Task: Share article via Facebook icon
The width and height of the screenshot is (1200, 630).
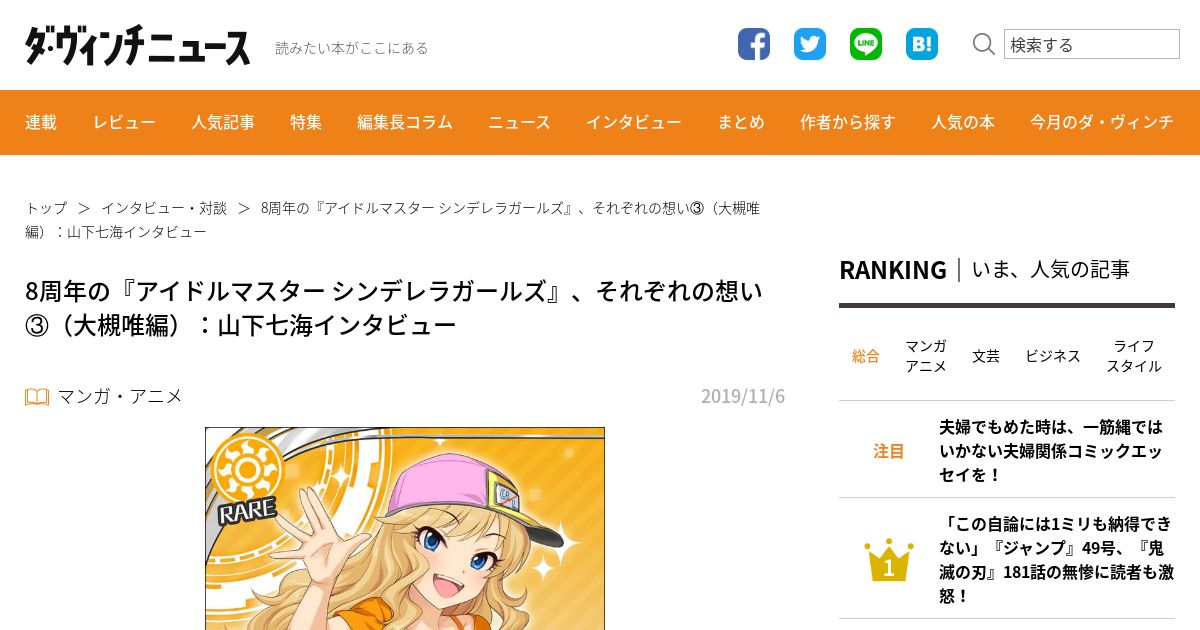Action: [x=754, y=44]
